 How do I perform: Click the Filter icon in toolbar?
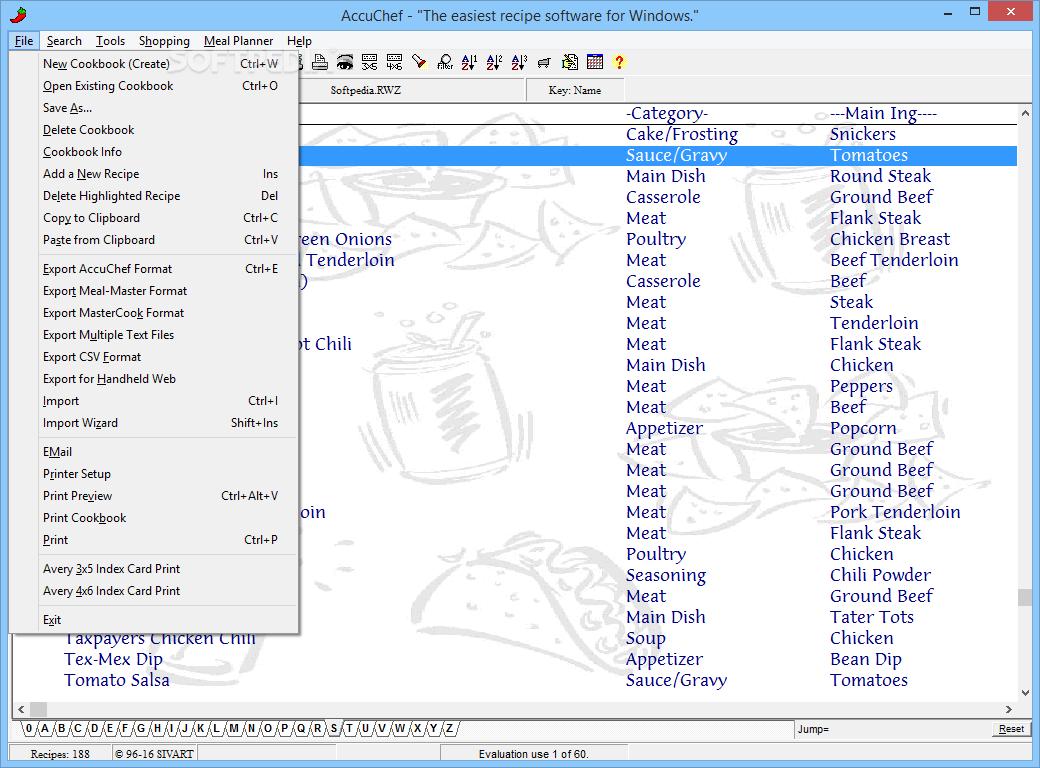tap(445, 62)
